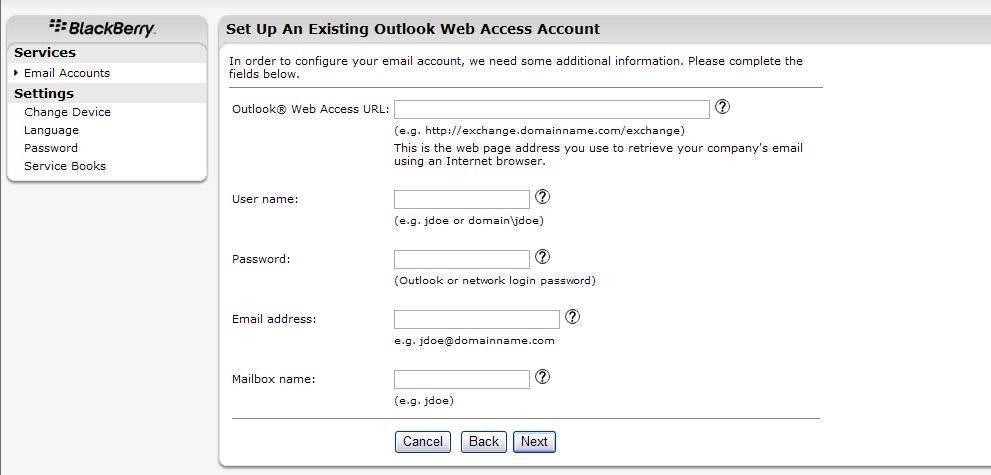Viewport: 991px width, 475px height.
Task: Open the Service Books settings
Action: coord(65,166)
